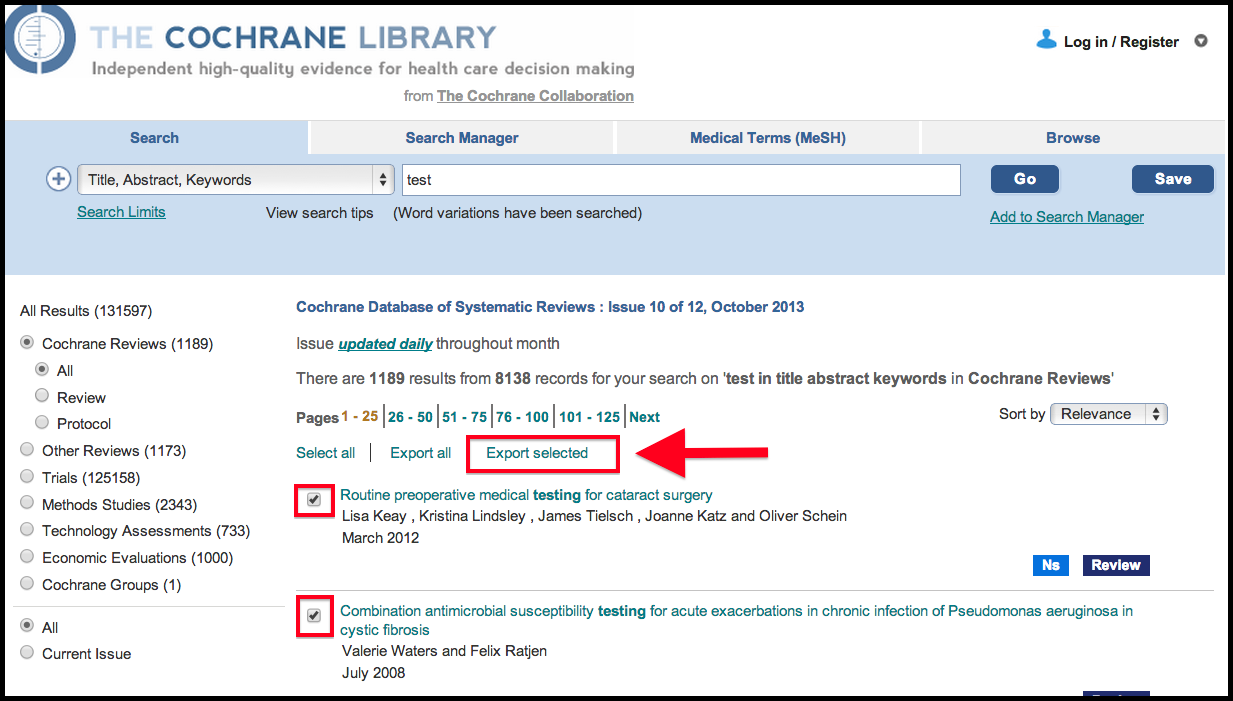Select the Current Issue radio button
The height and width of the screenshot is (701, 1233).
click(27, 653)
